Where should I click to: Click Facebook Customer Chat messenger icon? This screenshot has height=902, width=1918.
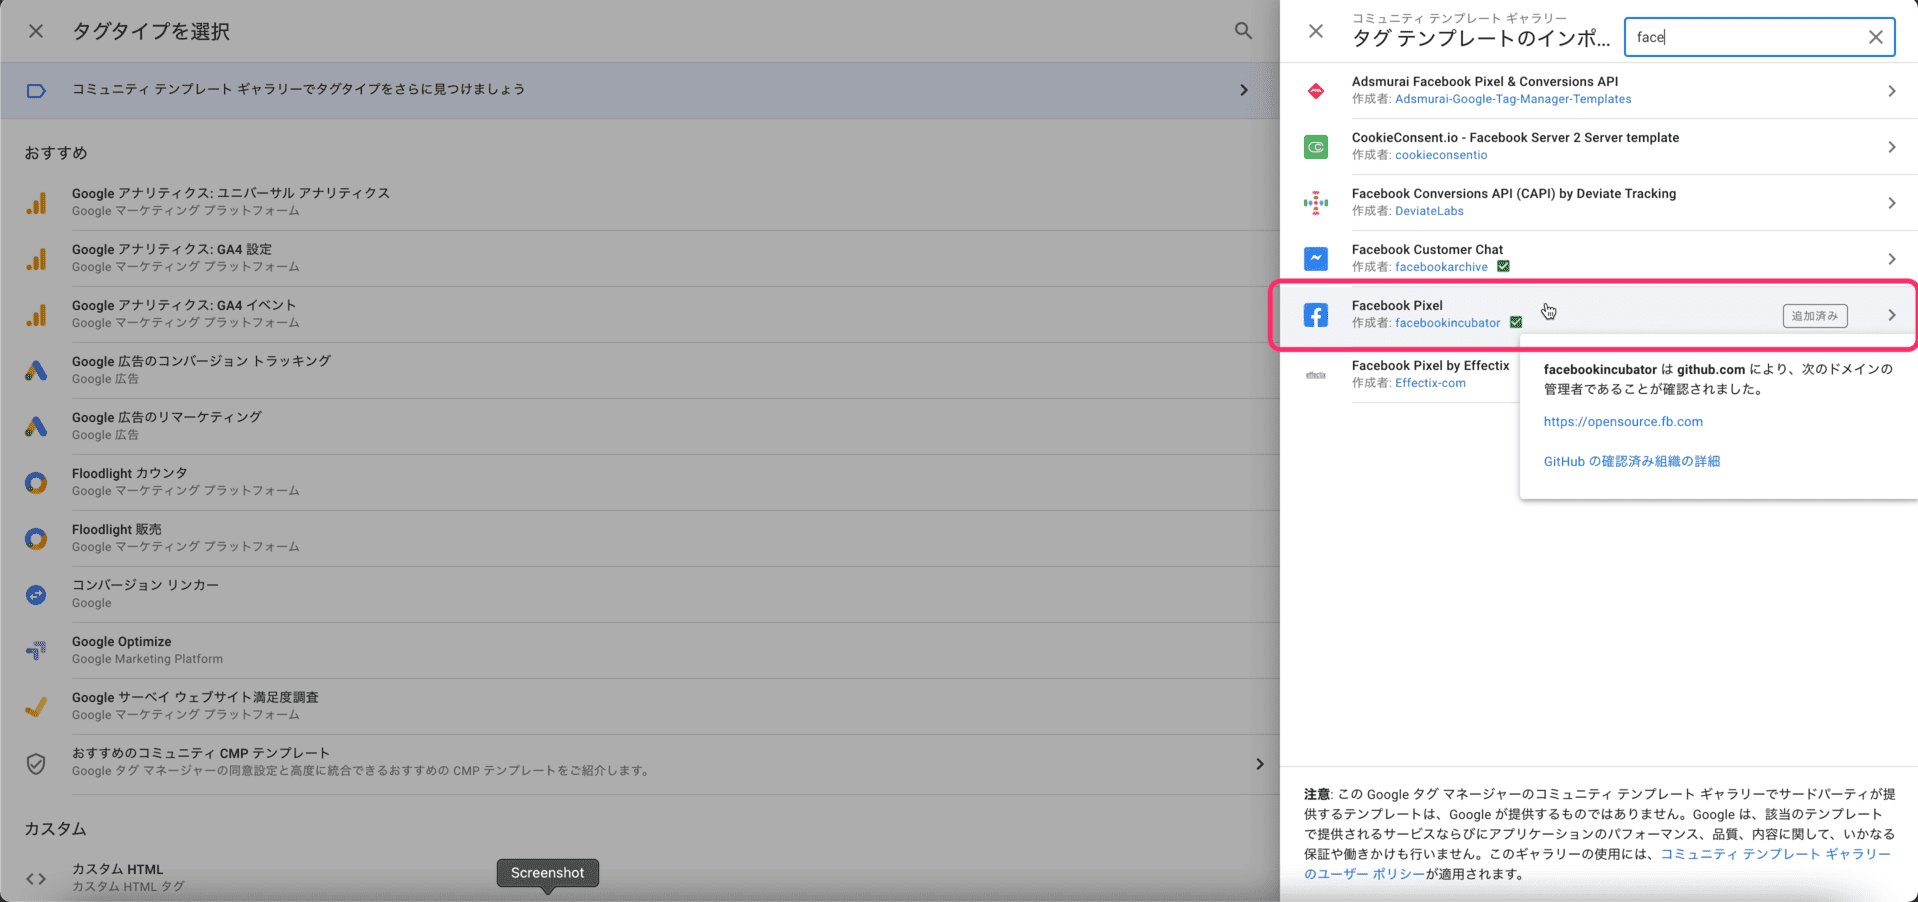click(x=1316, y=259)
